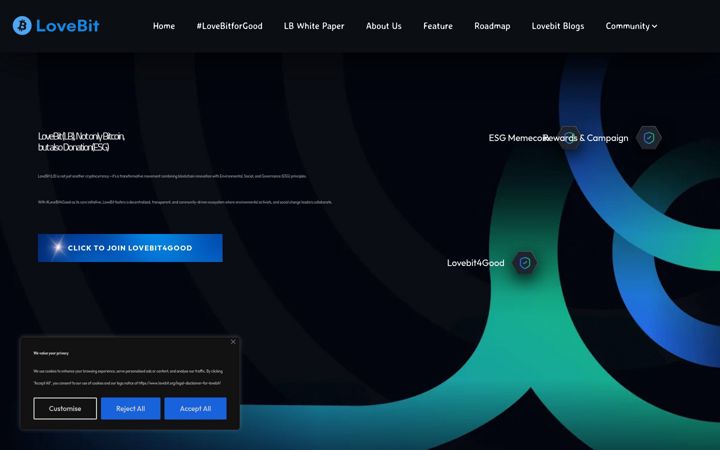Open the Home menu item
The width and height of the screenshot is (720, 450).
164,26
